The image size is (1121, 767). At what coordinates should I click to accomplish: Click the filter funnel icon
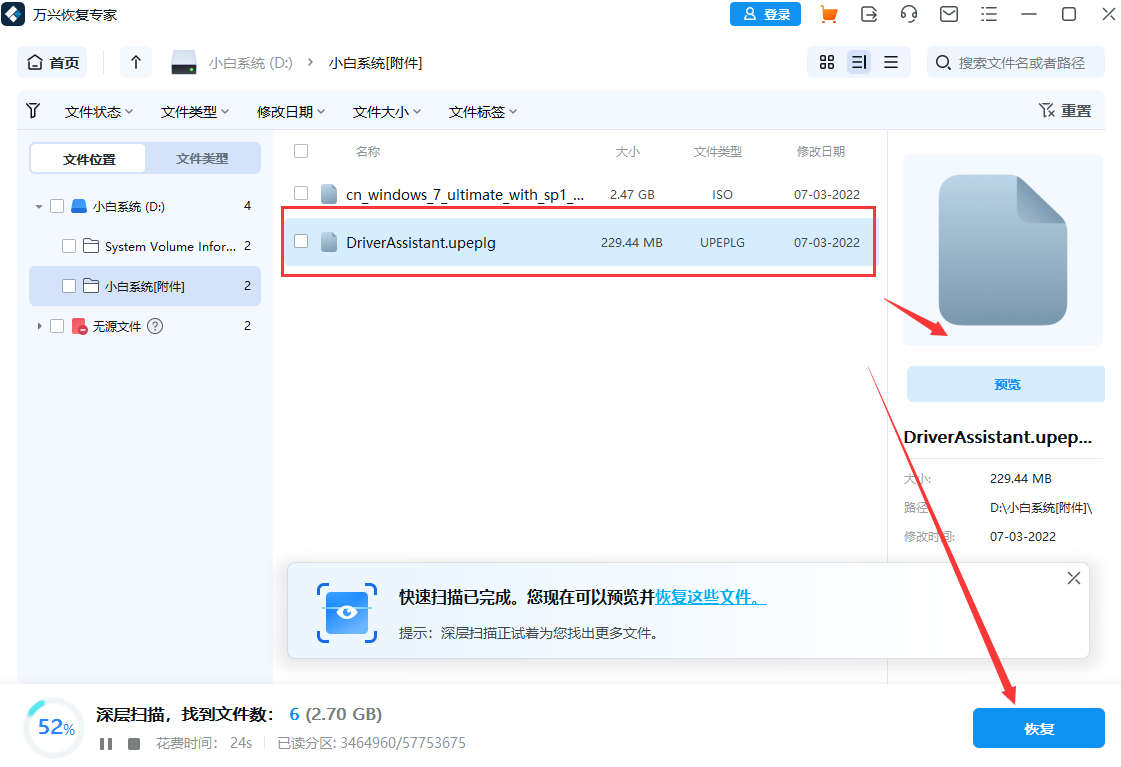point(33,111)
